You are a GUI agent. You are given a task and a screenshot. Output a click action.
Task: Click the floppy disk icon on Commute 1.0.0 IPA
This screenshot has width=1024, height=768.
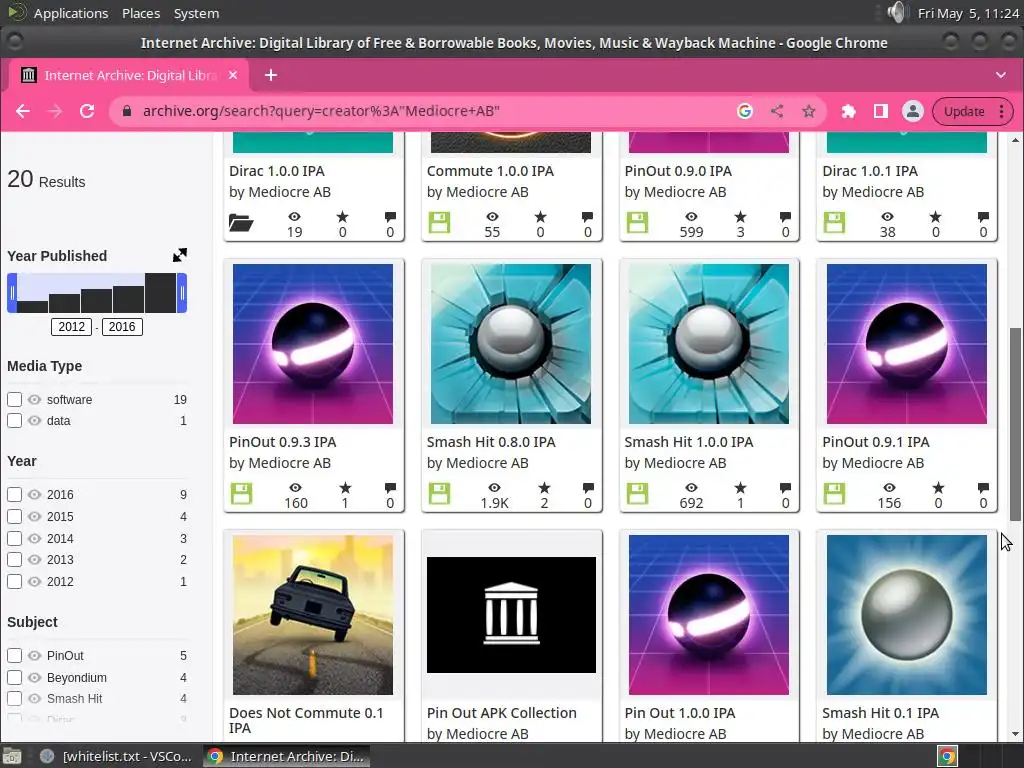tap(440, 223)
